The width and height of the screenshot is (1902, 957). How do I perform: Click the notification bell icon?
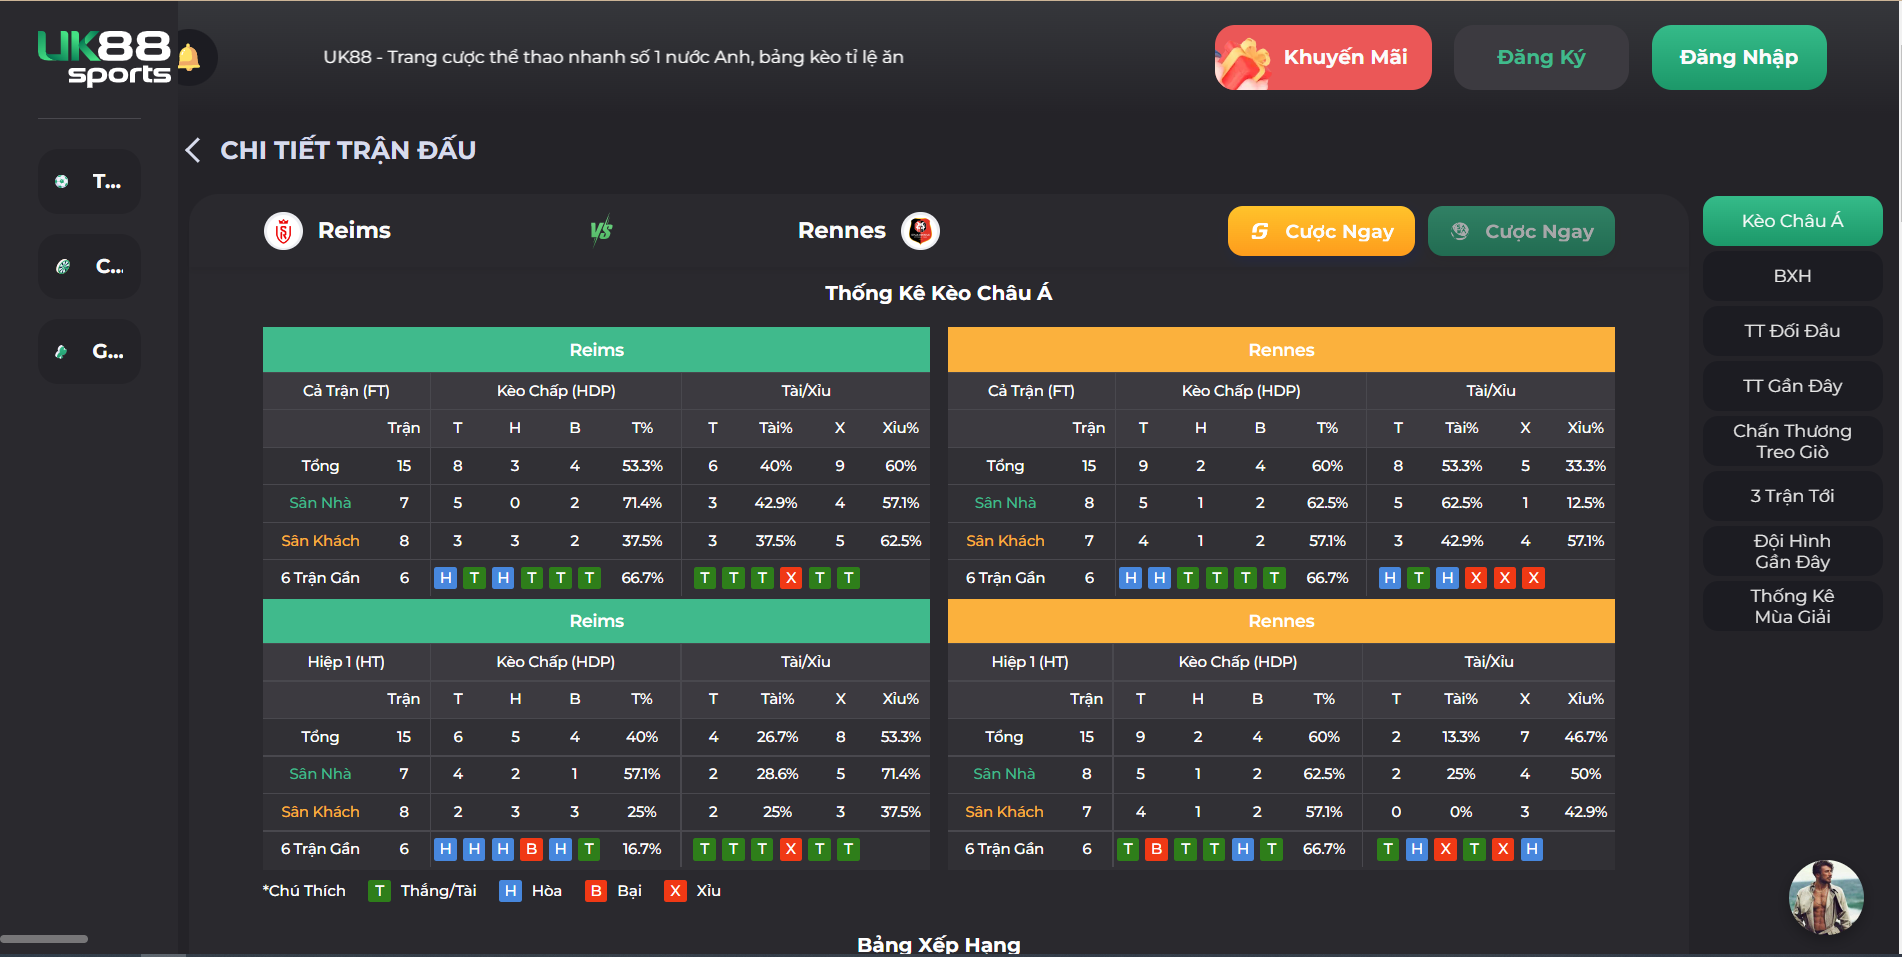(189, 58)
